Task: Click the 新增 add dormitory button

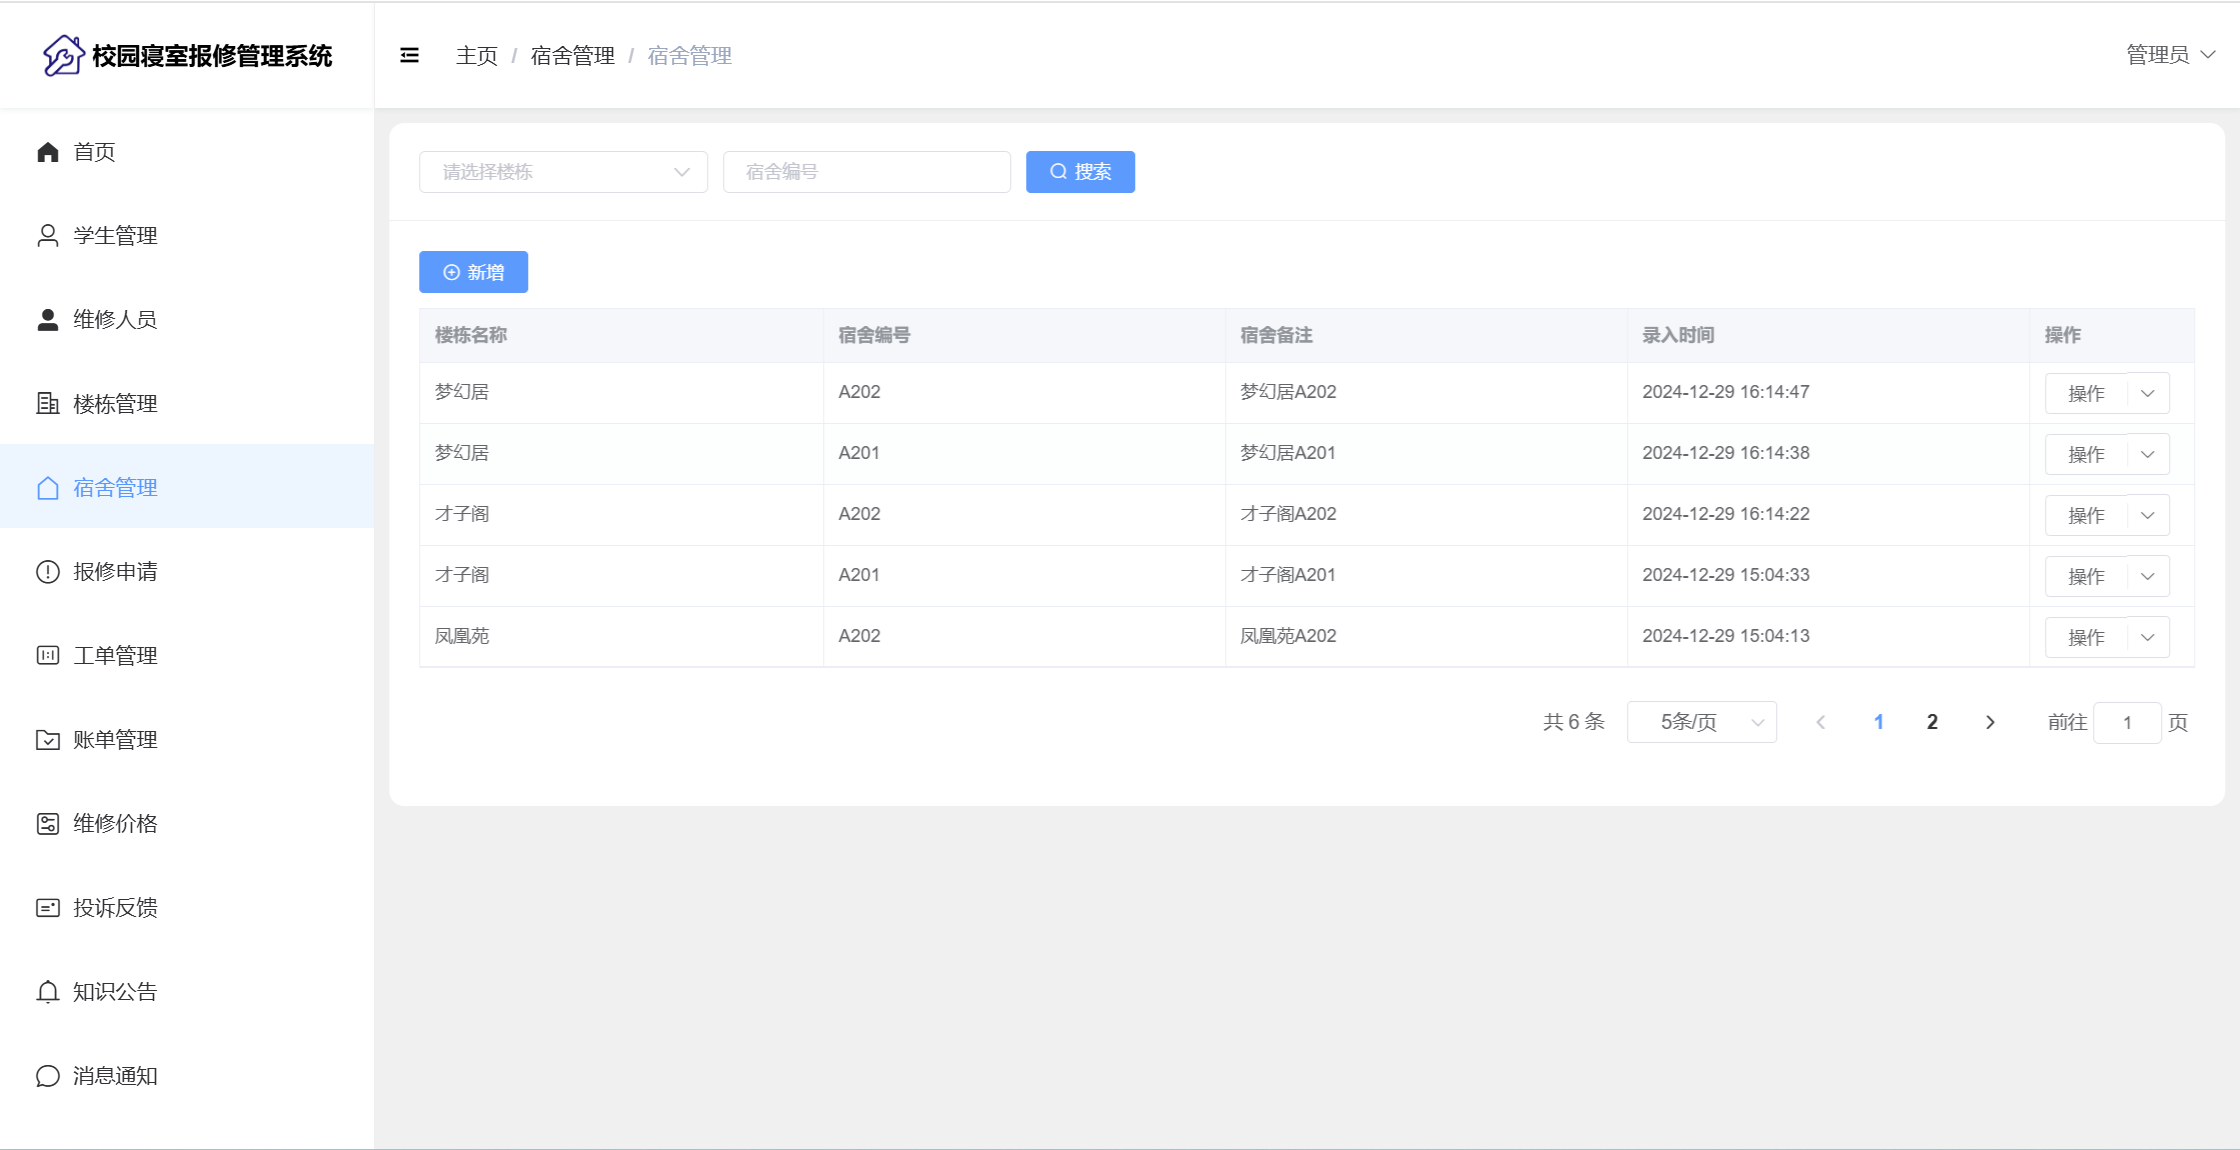Action: coord(473,272)
